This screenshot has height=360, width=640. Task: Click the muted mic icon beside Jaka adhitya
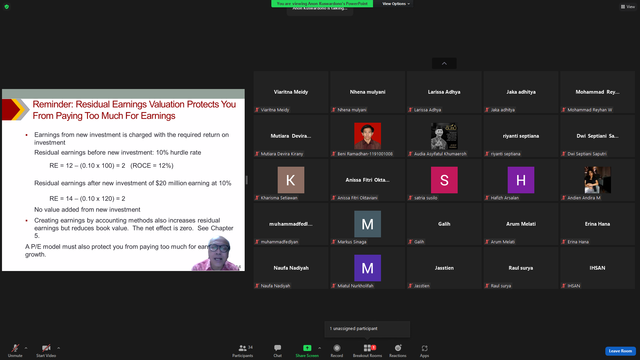coord(487,110)
